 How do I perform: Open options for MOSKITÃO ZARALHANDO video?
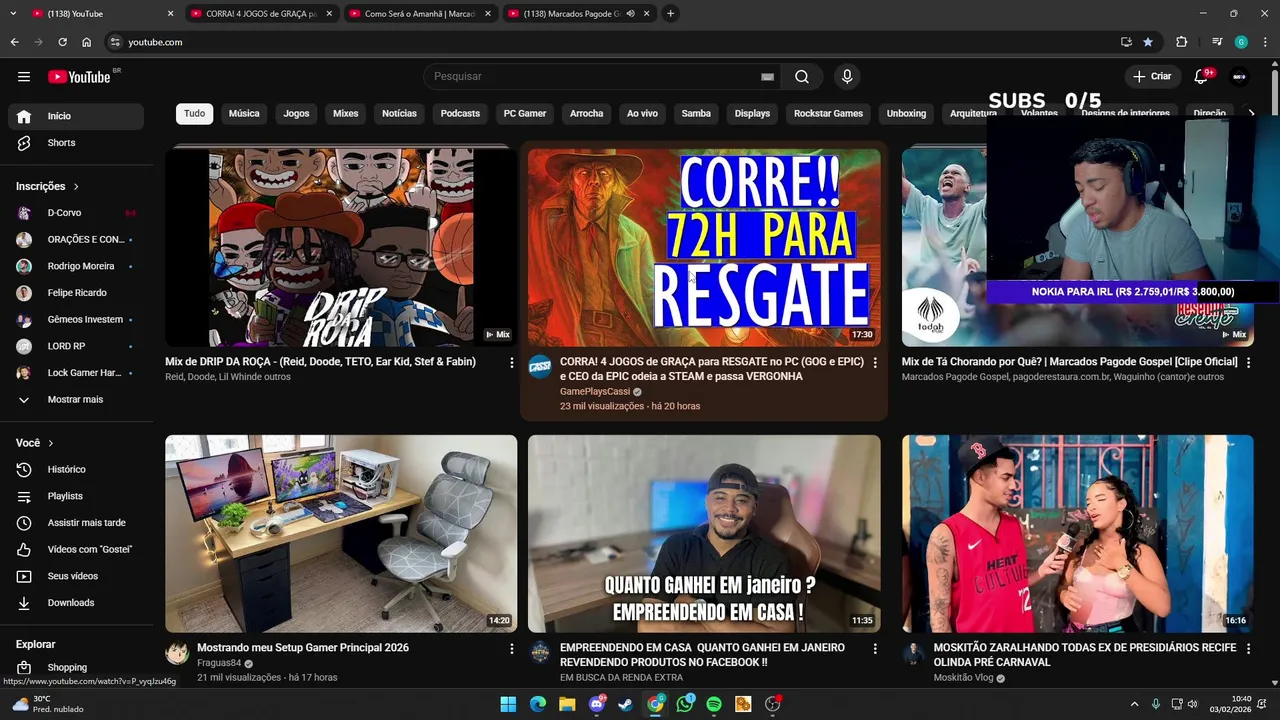[x=1248, y=649]
